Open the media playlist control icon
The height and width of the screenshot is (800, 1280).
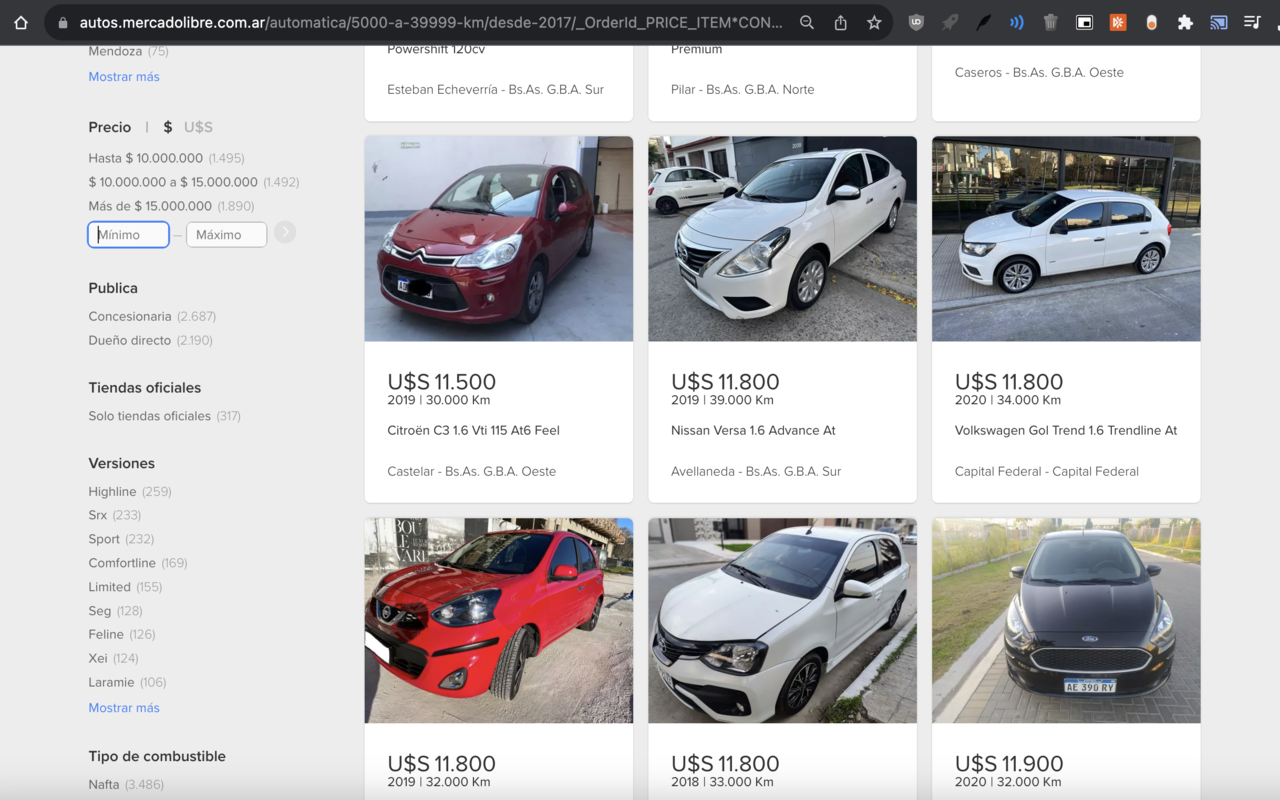click(x=1252, y=22)
